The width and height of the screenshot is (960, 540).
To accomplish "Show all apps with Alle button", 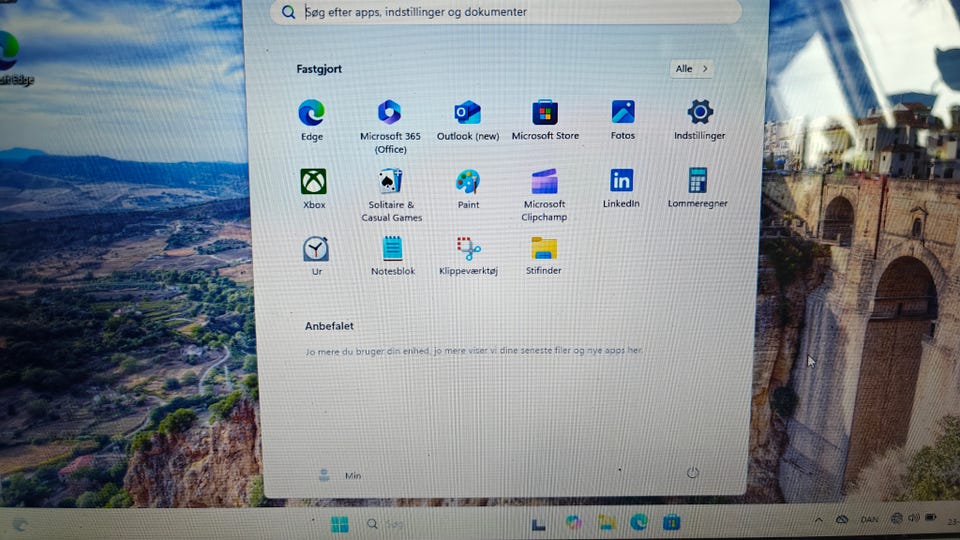I will pos(691,69).
